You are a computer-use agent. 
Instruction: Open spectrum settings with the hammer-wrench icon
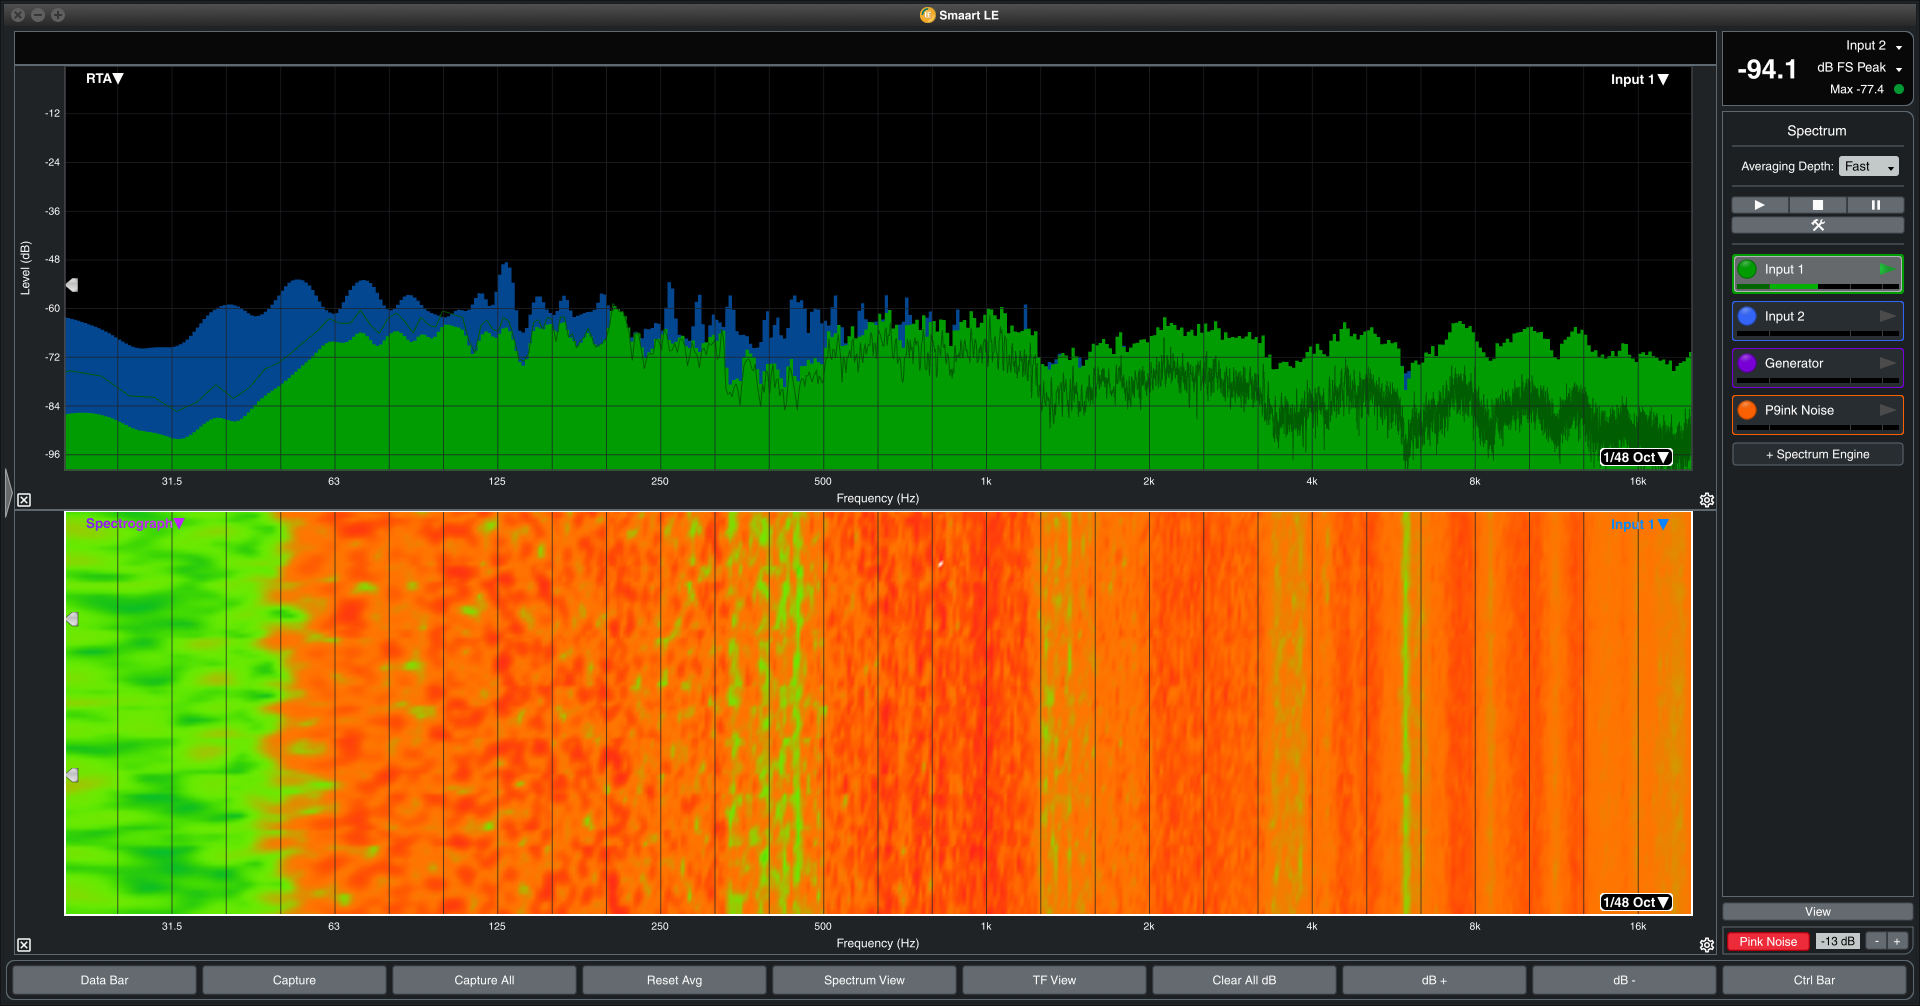(1818, 225)
